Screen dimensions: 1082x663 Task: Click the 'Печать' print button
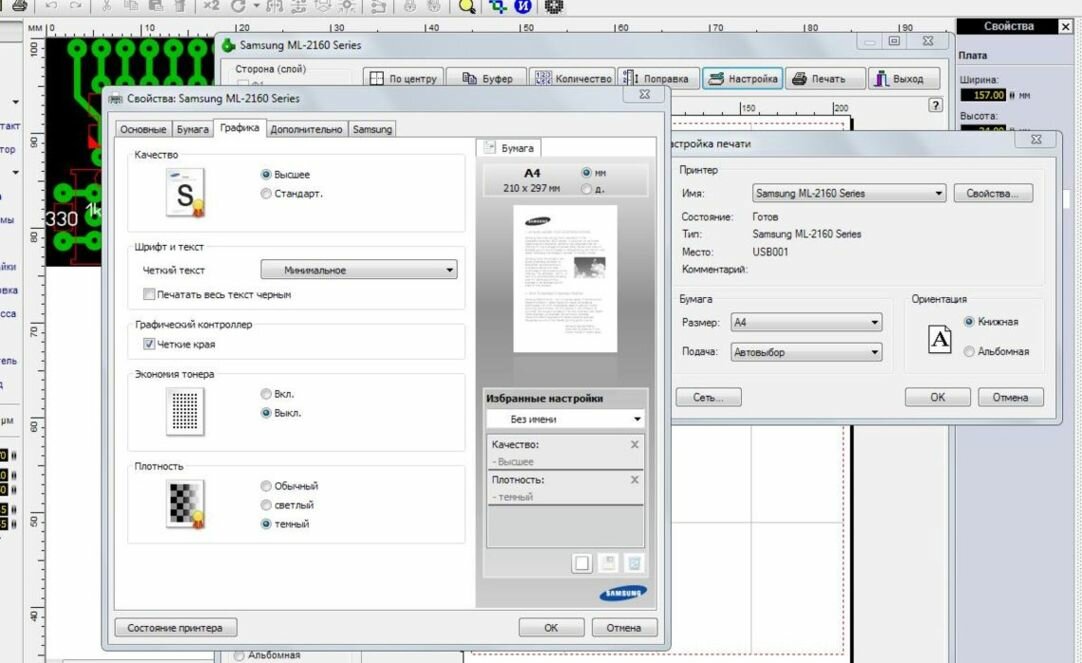coord(825,79)
